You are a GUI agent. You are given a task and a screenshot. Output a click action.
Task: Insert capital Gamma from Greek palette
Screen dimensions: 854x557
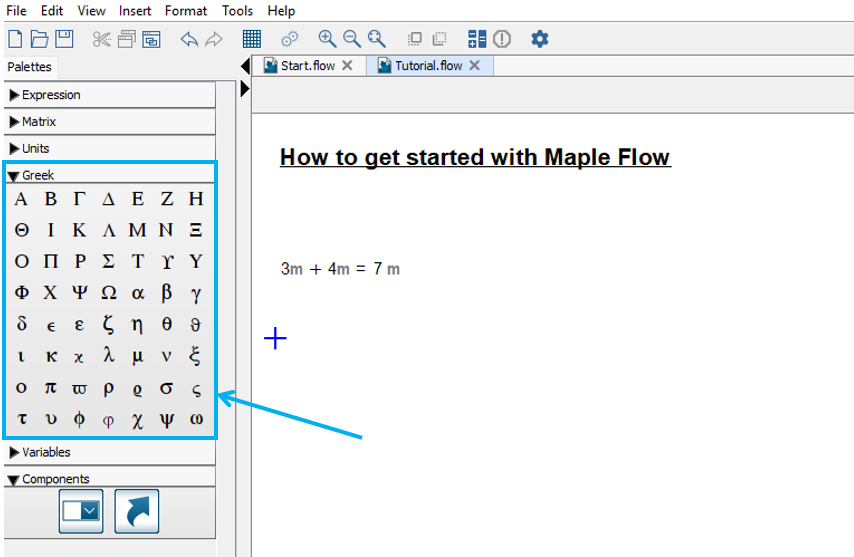coord(80,199)
